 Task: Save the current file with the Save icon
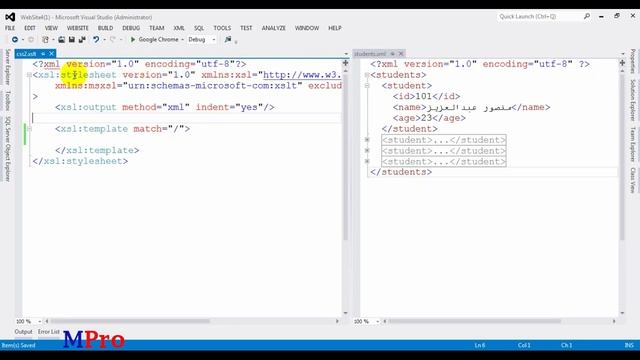(x=72, y=40)
